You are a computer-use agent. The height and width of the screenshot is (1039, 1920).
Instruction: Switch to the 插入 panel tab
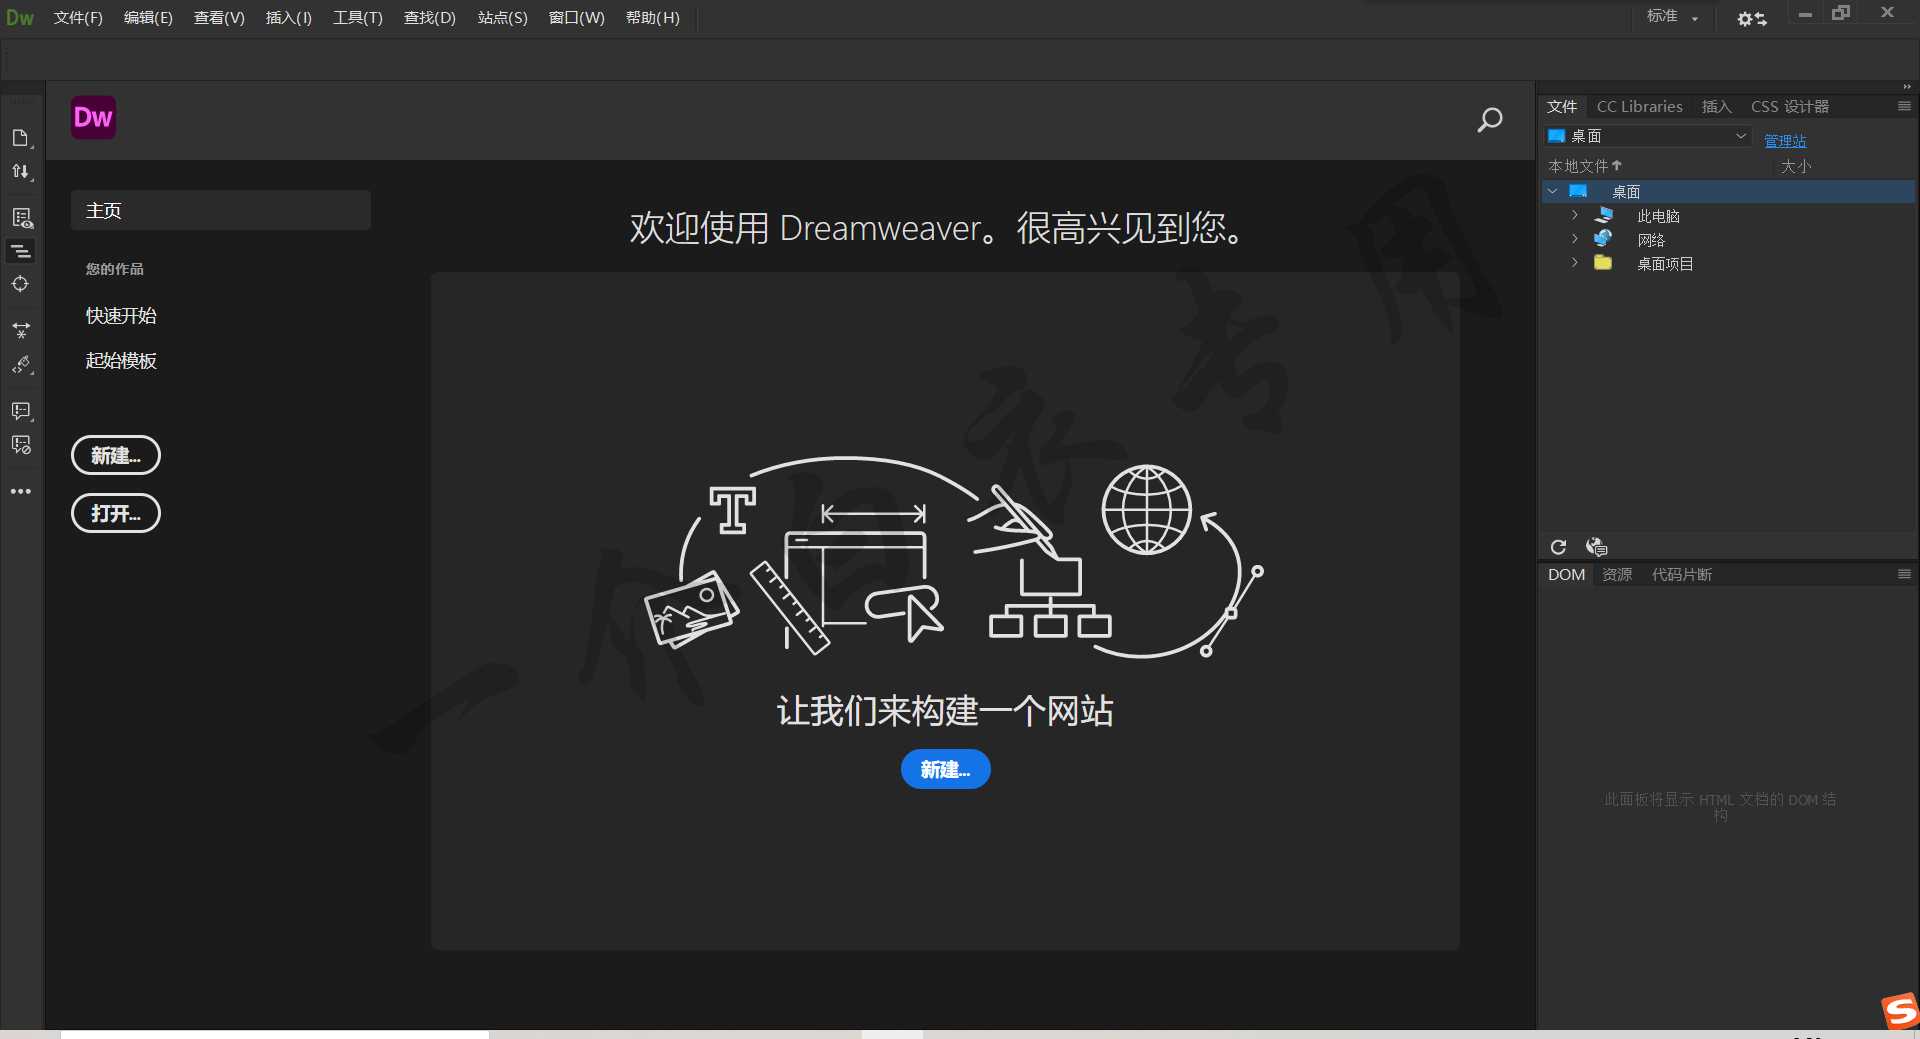tap(1717, 106)
